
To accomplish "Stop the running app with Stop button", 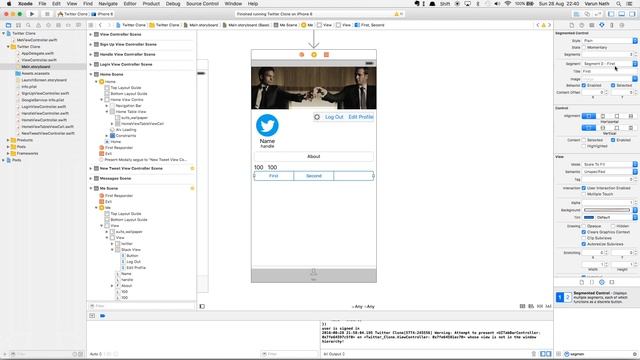I will coord(47,14).
